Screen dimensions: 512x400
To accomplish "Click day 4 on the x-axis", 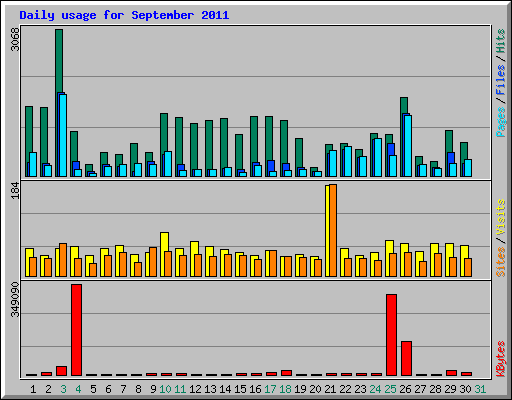I will (78, 389).
